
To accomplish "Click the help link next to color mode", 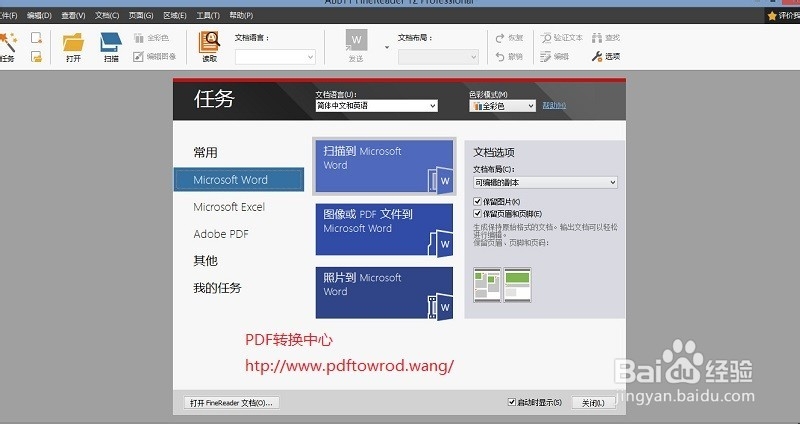I will point(554,105).
